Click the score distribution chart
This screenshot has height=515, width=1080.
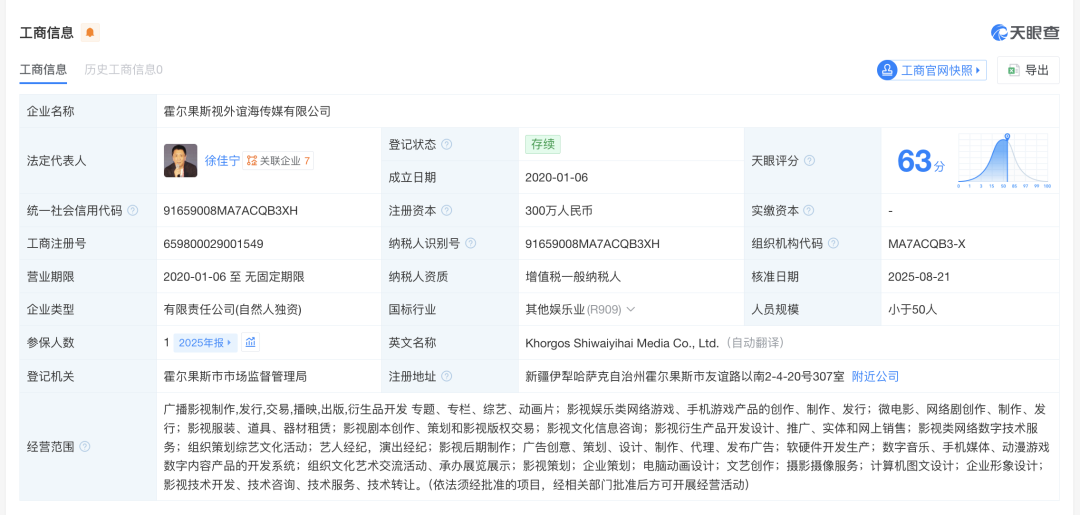click(1003, 161)
